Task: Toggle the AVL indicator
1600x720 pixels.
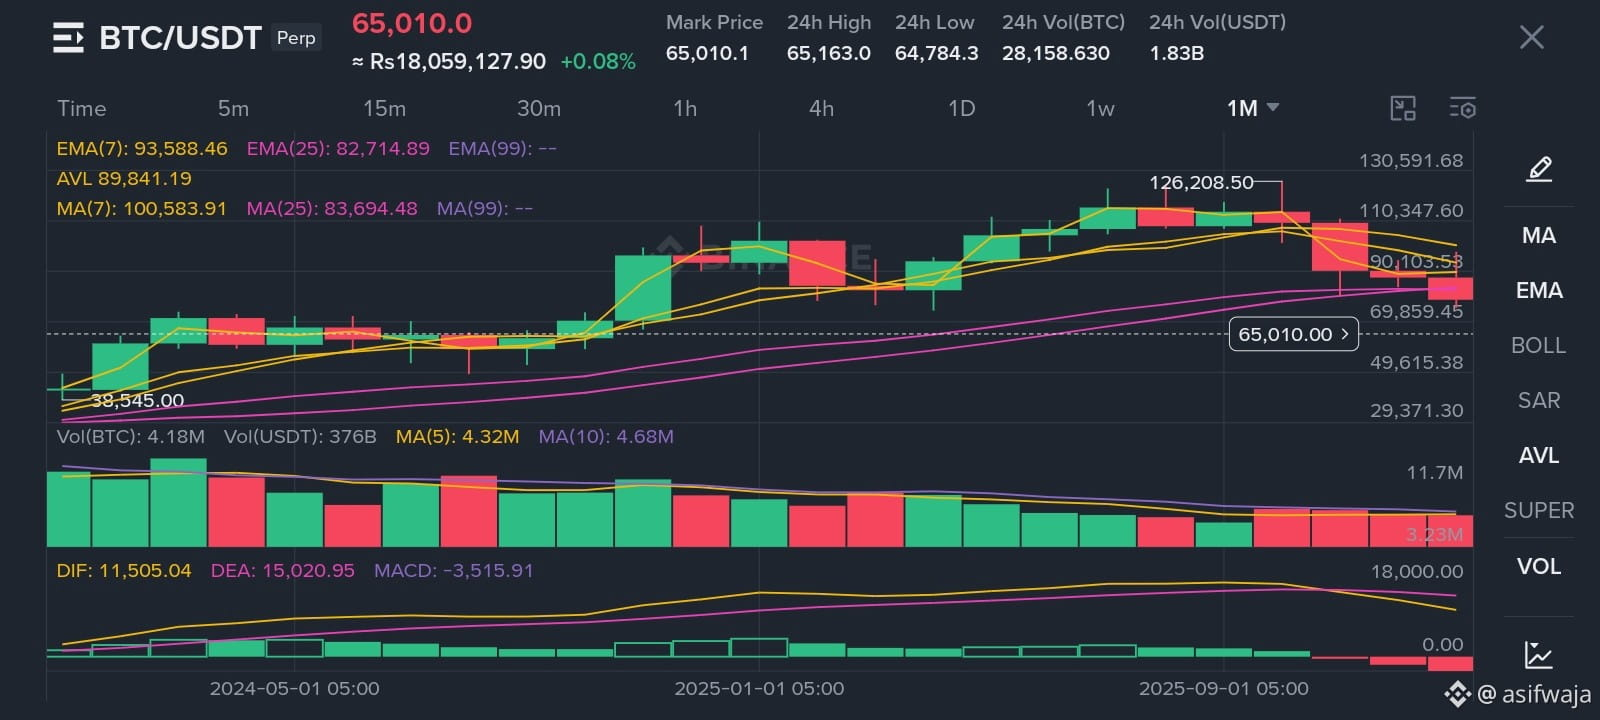Action: 1539,455
